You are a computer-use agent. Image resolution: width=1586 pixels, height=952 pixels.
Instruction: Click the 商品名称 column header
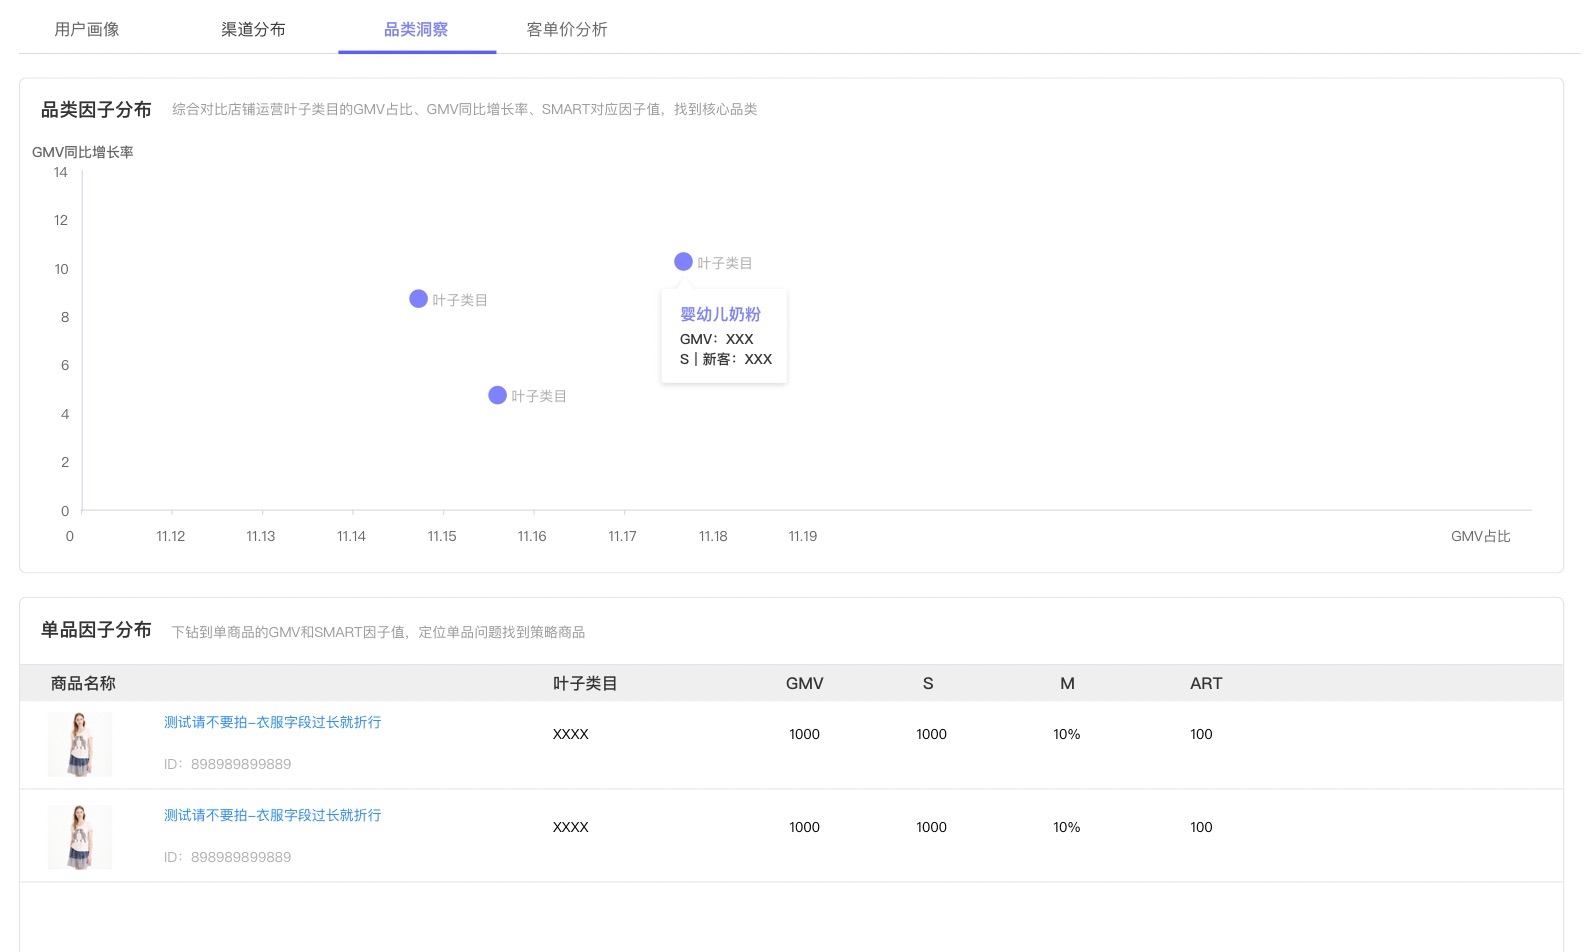click(83, 683)
